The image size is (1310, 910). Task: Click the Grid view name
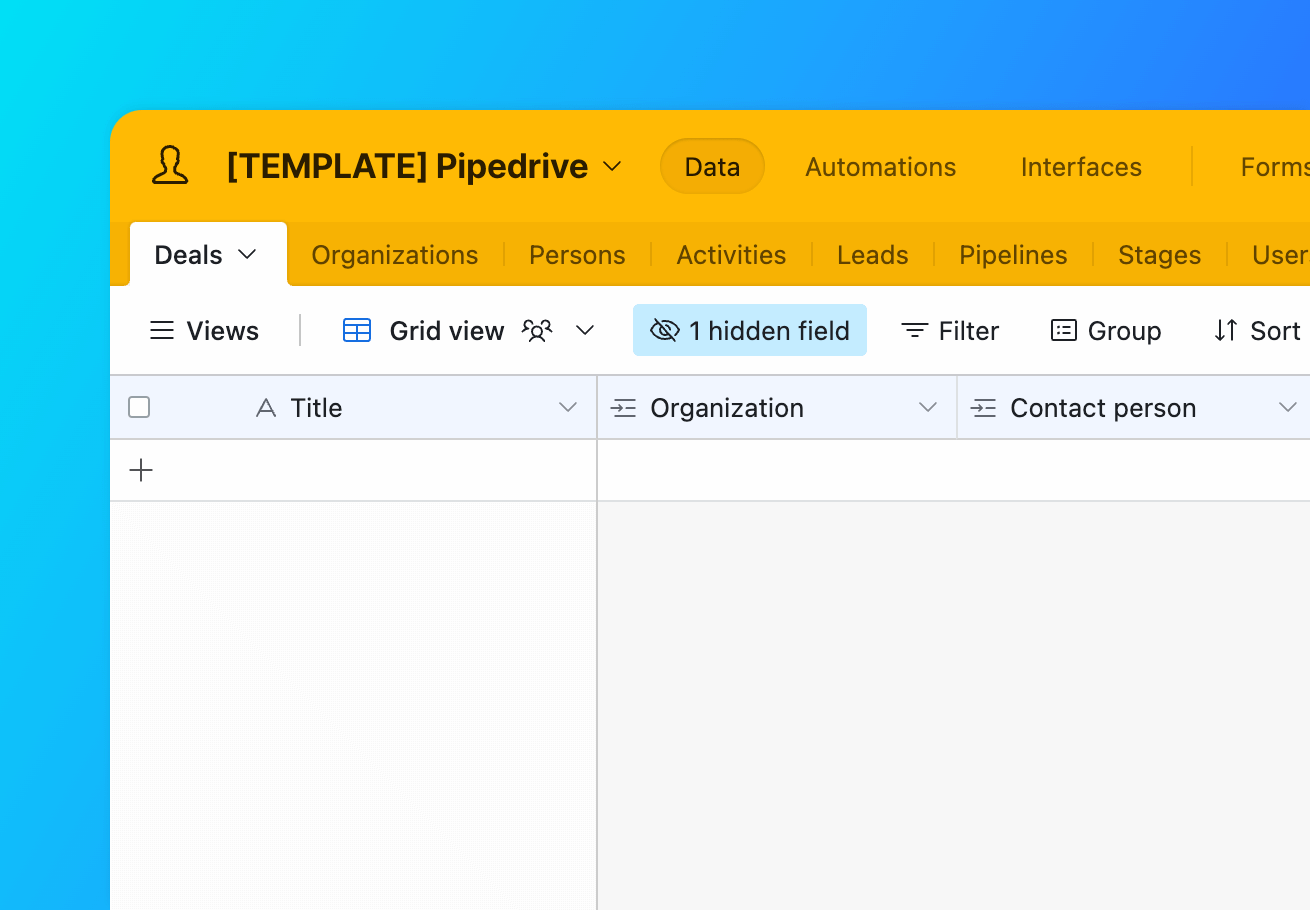point(447,331)
